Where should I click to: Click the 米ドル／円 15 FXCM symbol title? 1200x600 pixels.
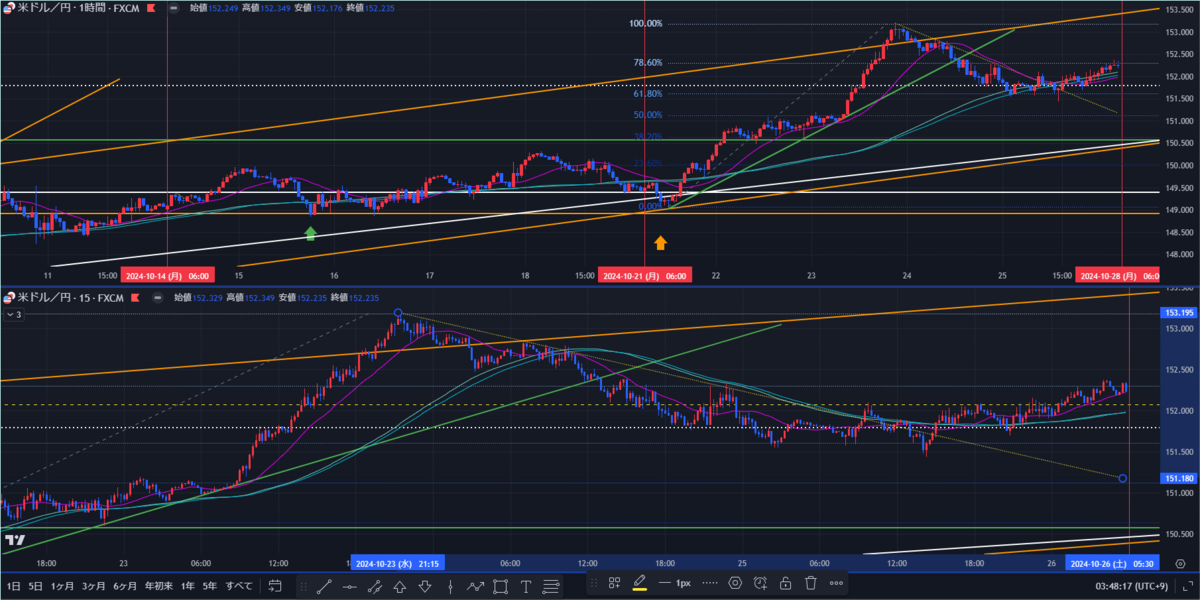(70, 297)
